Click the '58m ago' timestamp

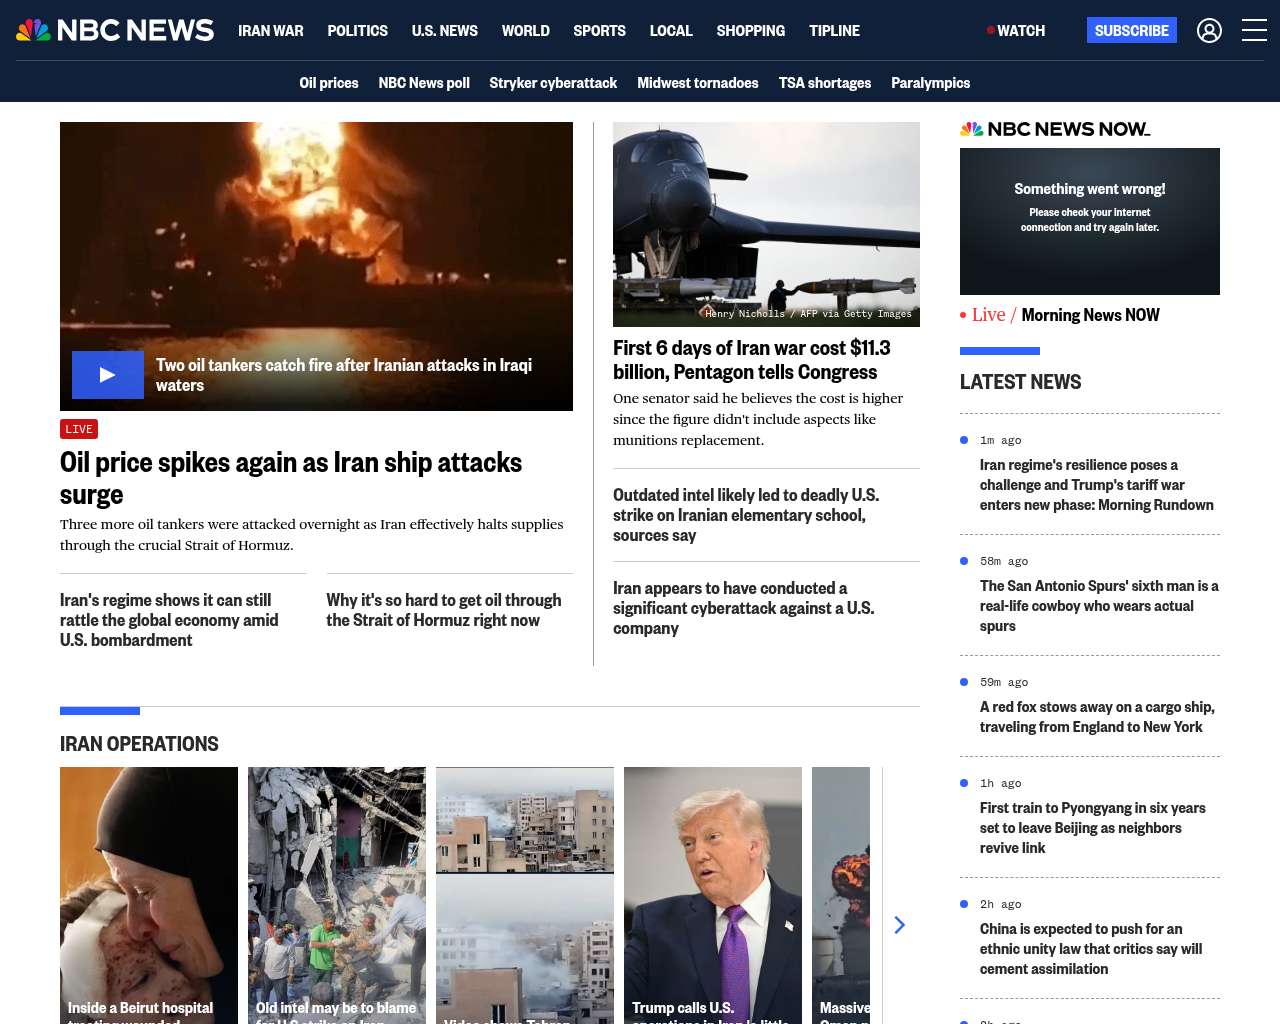pos(1004,561)
